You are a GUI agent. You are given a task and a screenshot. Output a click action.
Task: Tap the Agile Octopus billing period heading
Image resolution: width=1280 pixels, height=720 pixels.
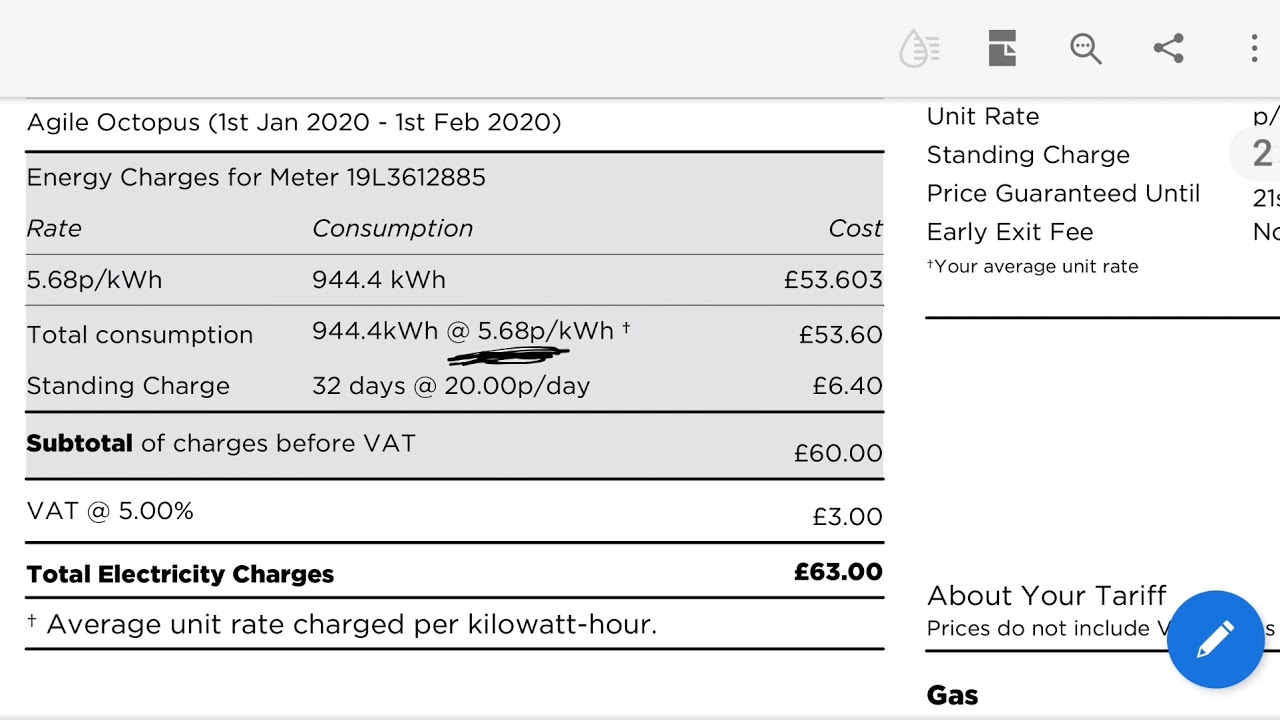(293, 122)
